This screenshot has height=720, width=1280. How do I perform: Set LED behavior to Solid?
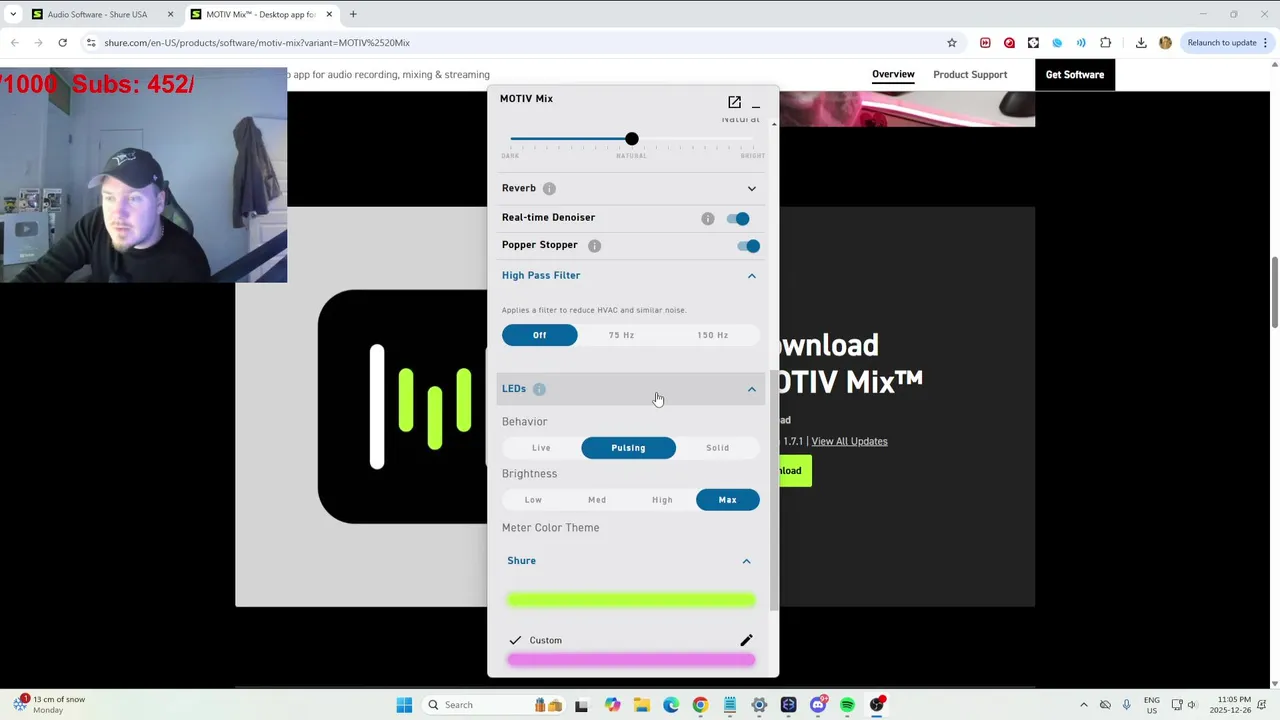[718, 448]
